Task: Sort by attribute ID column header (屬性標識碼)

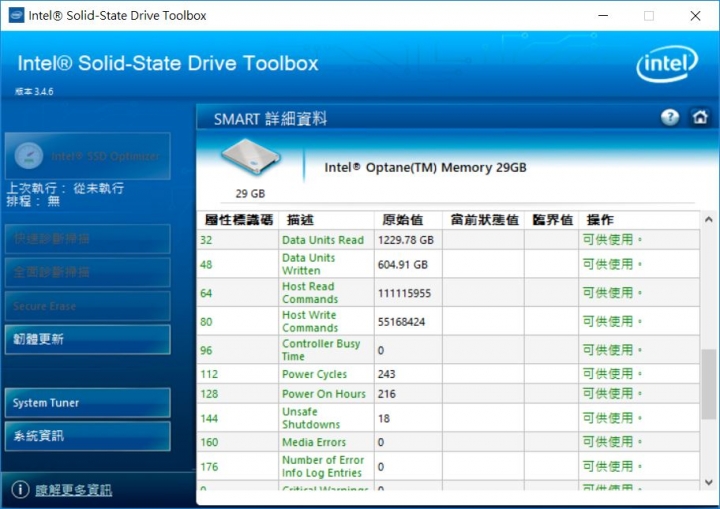Action: pyautogui.click(x=239, y=220)
